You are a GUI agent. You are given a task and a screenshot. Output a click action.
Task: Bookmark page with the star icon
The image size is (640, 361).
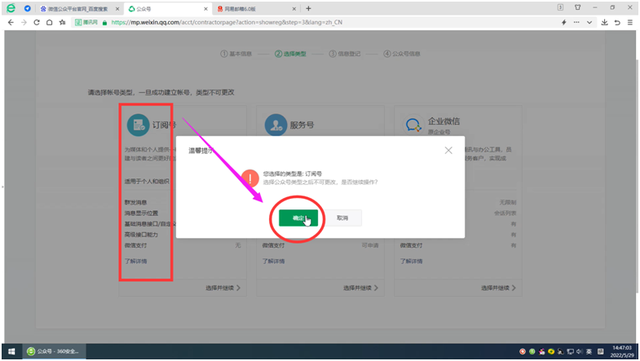pos(62,22)
